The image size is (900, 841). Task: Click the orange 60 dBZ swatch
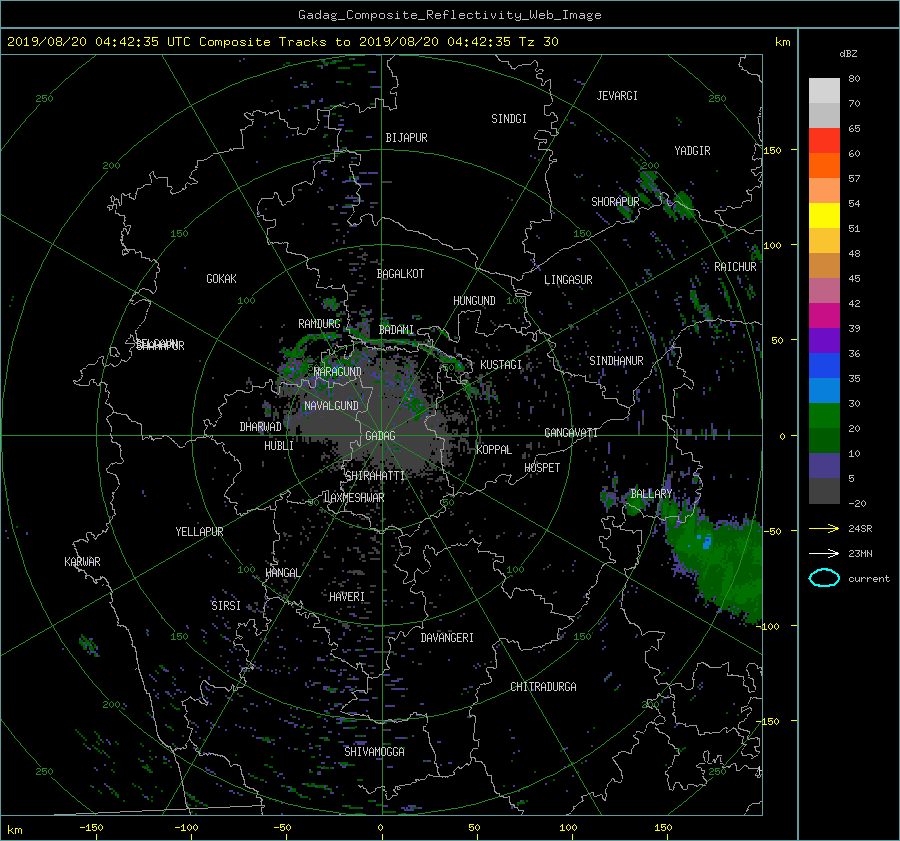tap(824, 165)
